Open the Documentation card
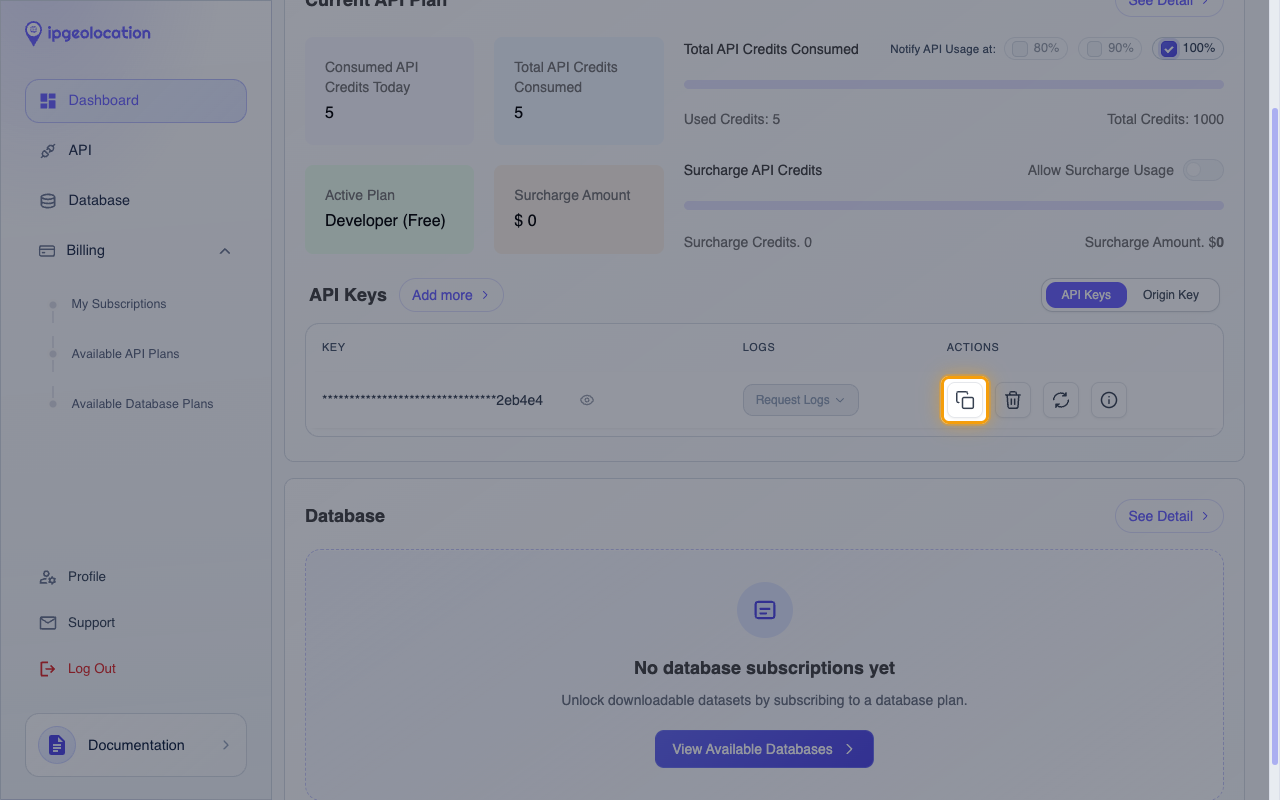This screenshot has height=800, width=1280. pos(136,745)
